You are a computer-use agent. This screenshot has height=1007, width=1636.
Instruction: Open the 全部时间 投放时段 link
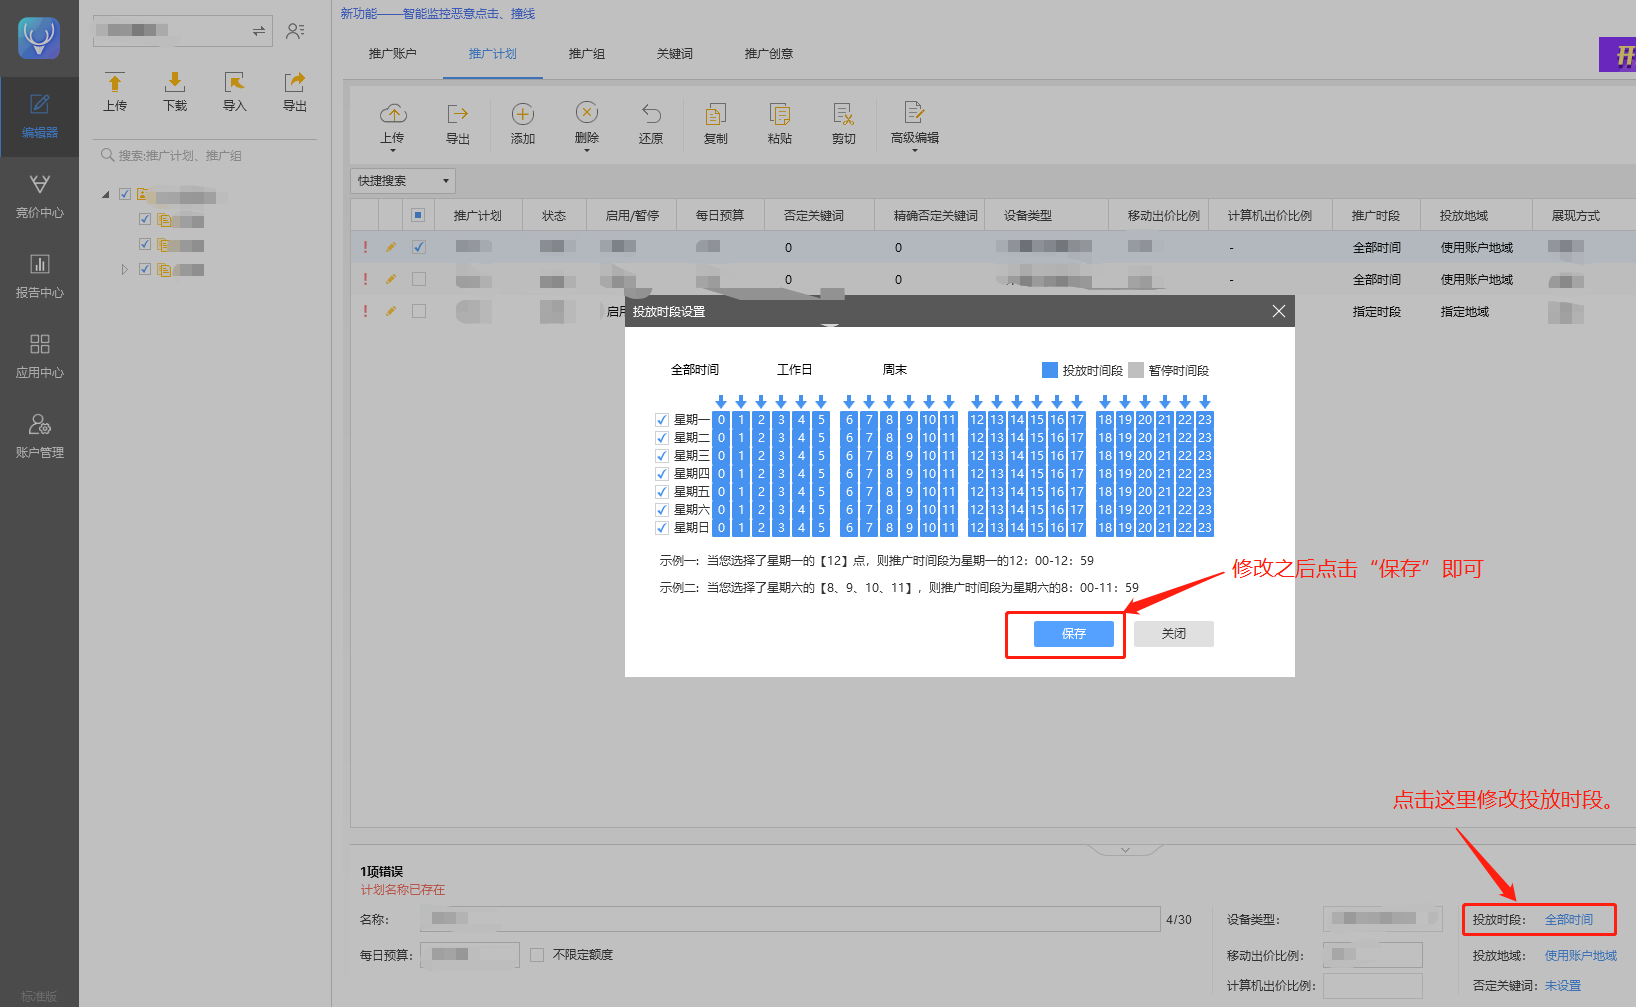(x=1569, y=920)
